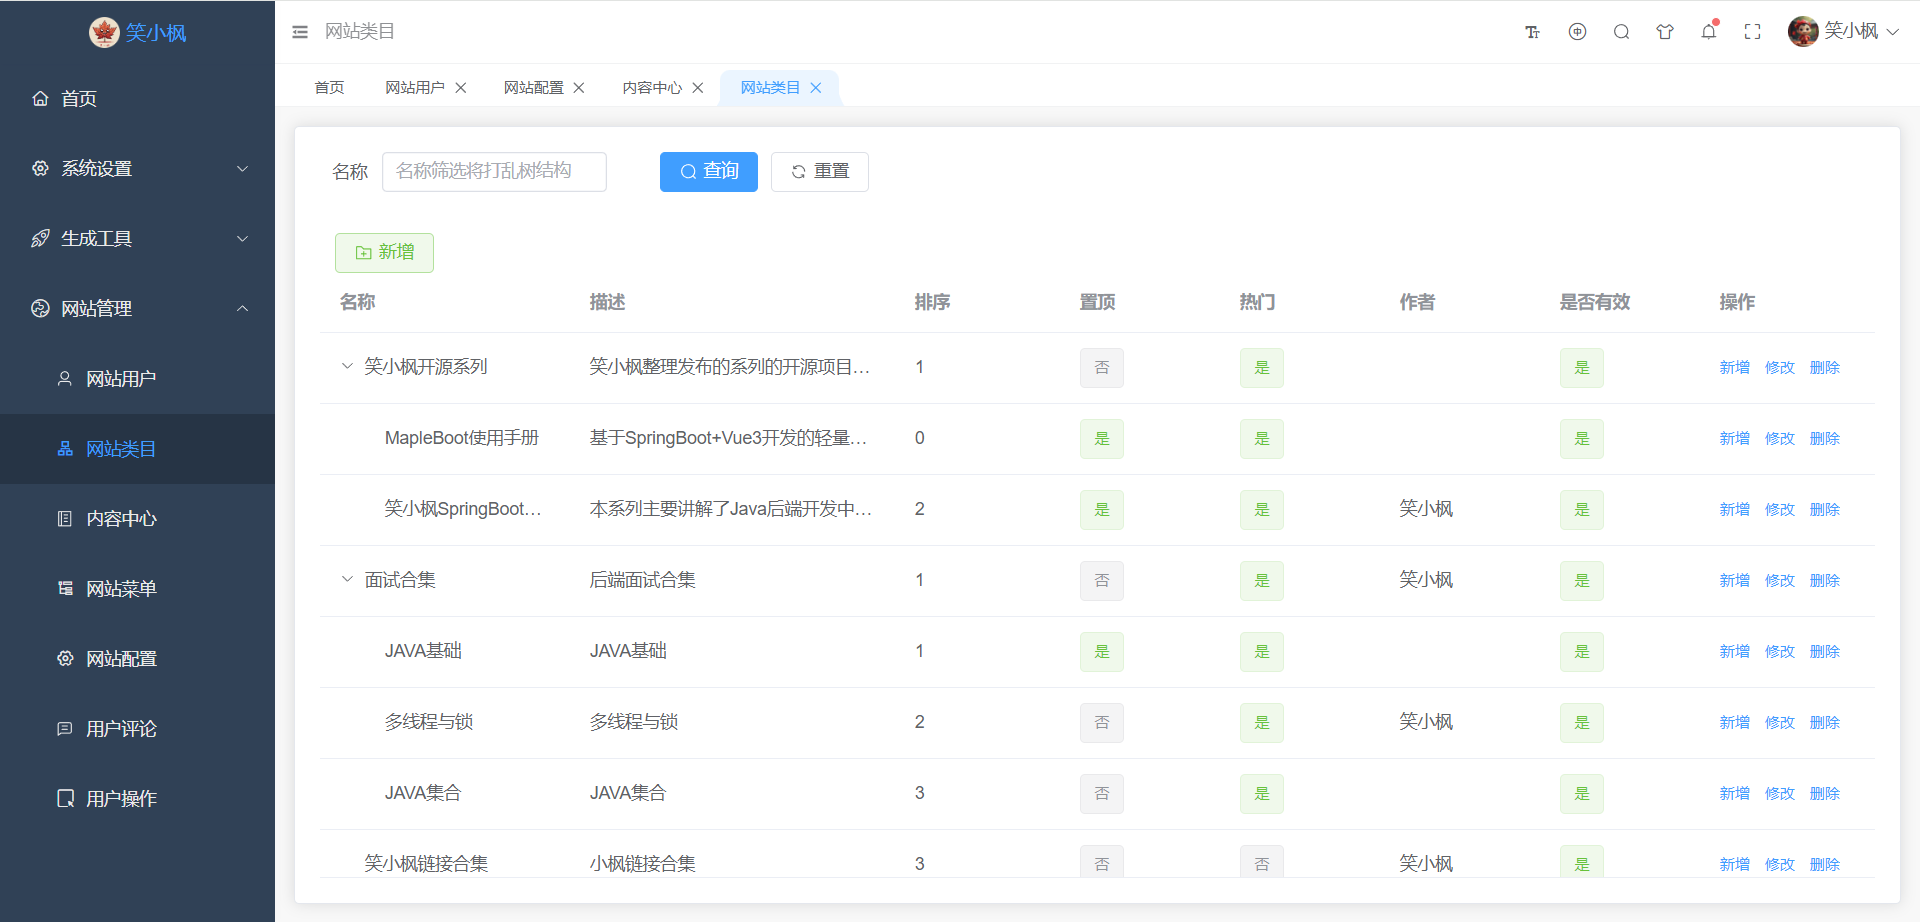The width and height of the screenshot is (1920, 922).
Task: Switch to the 内容中心 tab
Action: coord(652,88)
